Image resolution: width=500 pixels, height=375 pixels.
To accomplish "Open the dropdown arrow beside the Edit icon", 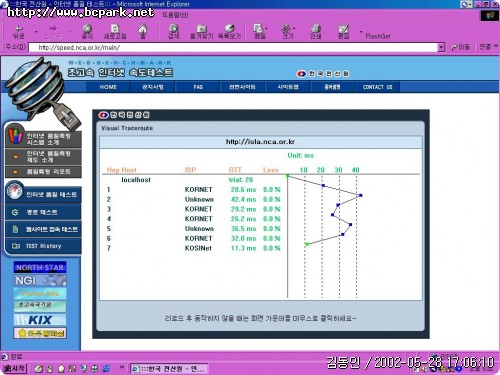I will [x=361, y=32].
